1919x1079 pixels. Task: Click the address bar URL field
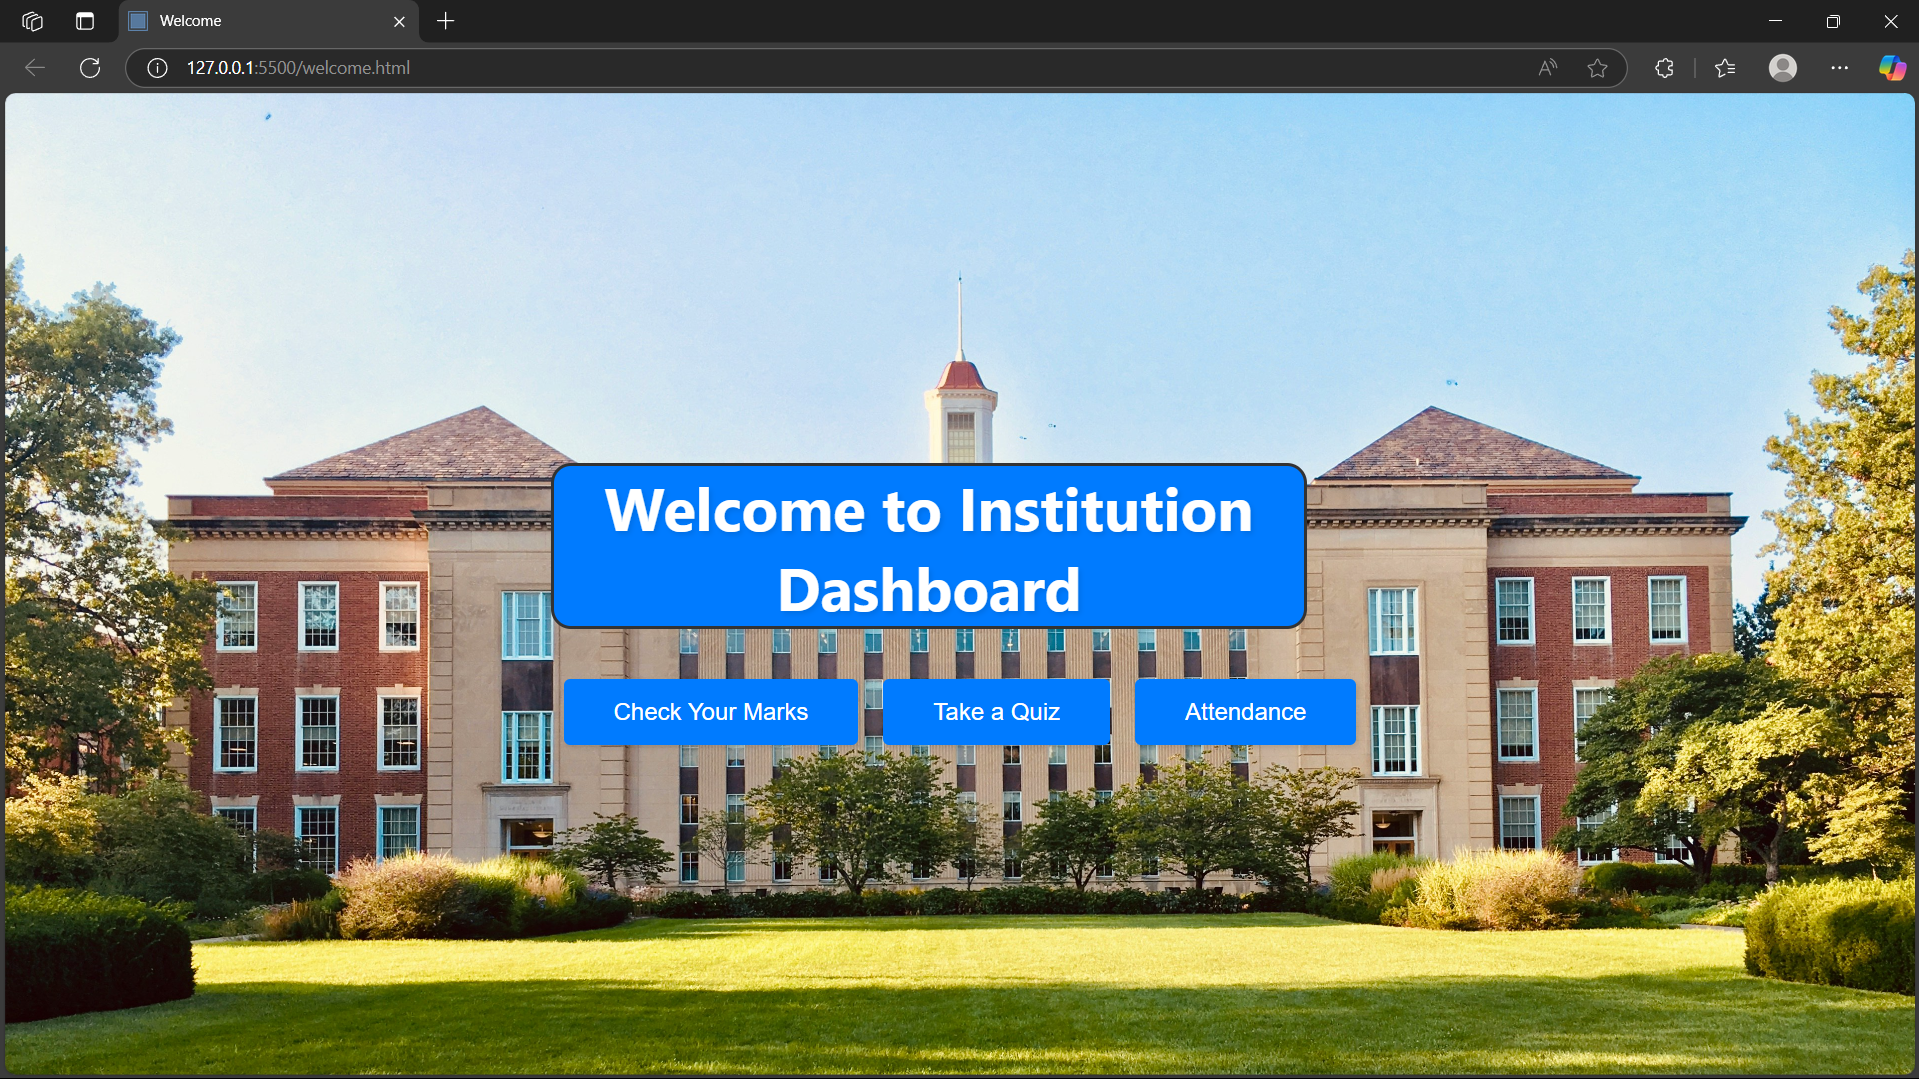[800, 68]
